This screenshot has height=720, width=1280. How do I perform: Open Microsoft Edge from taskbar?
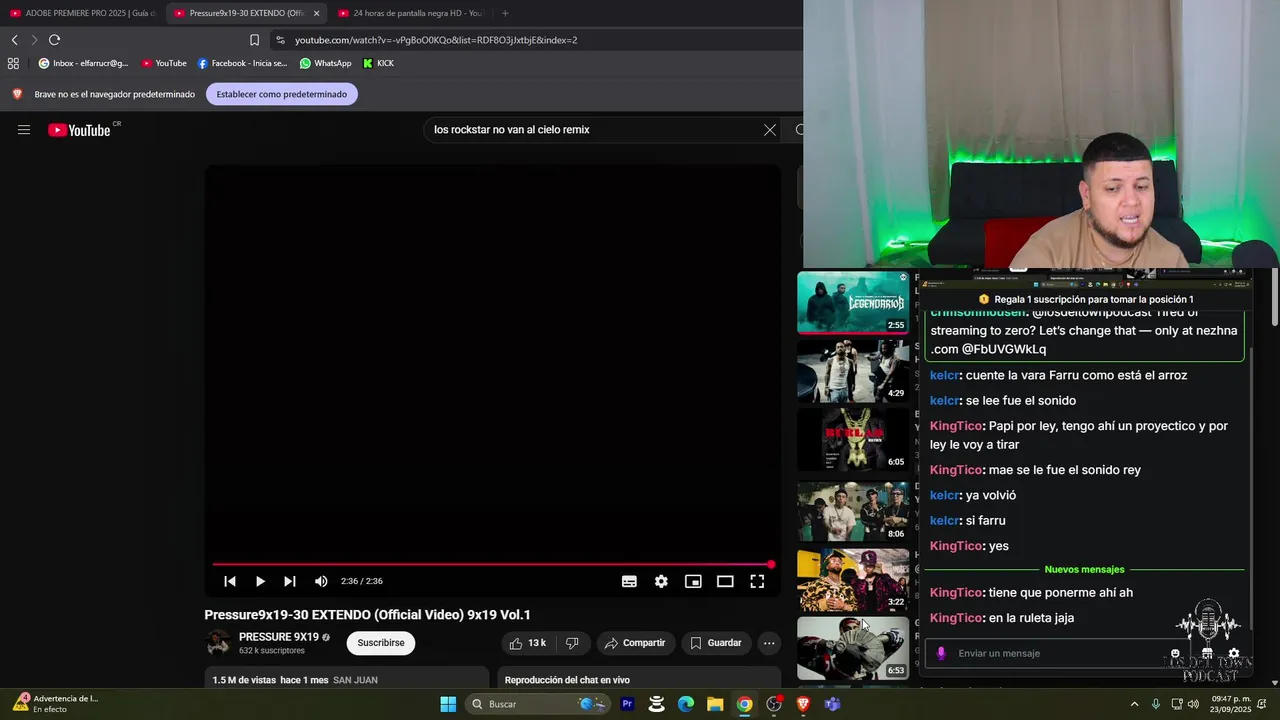point(686,704)
